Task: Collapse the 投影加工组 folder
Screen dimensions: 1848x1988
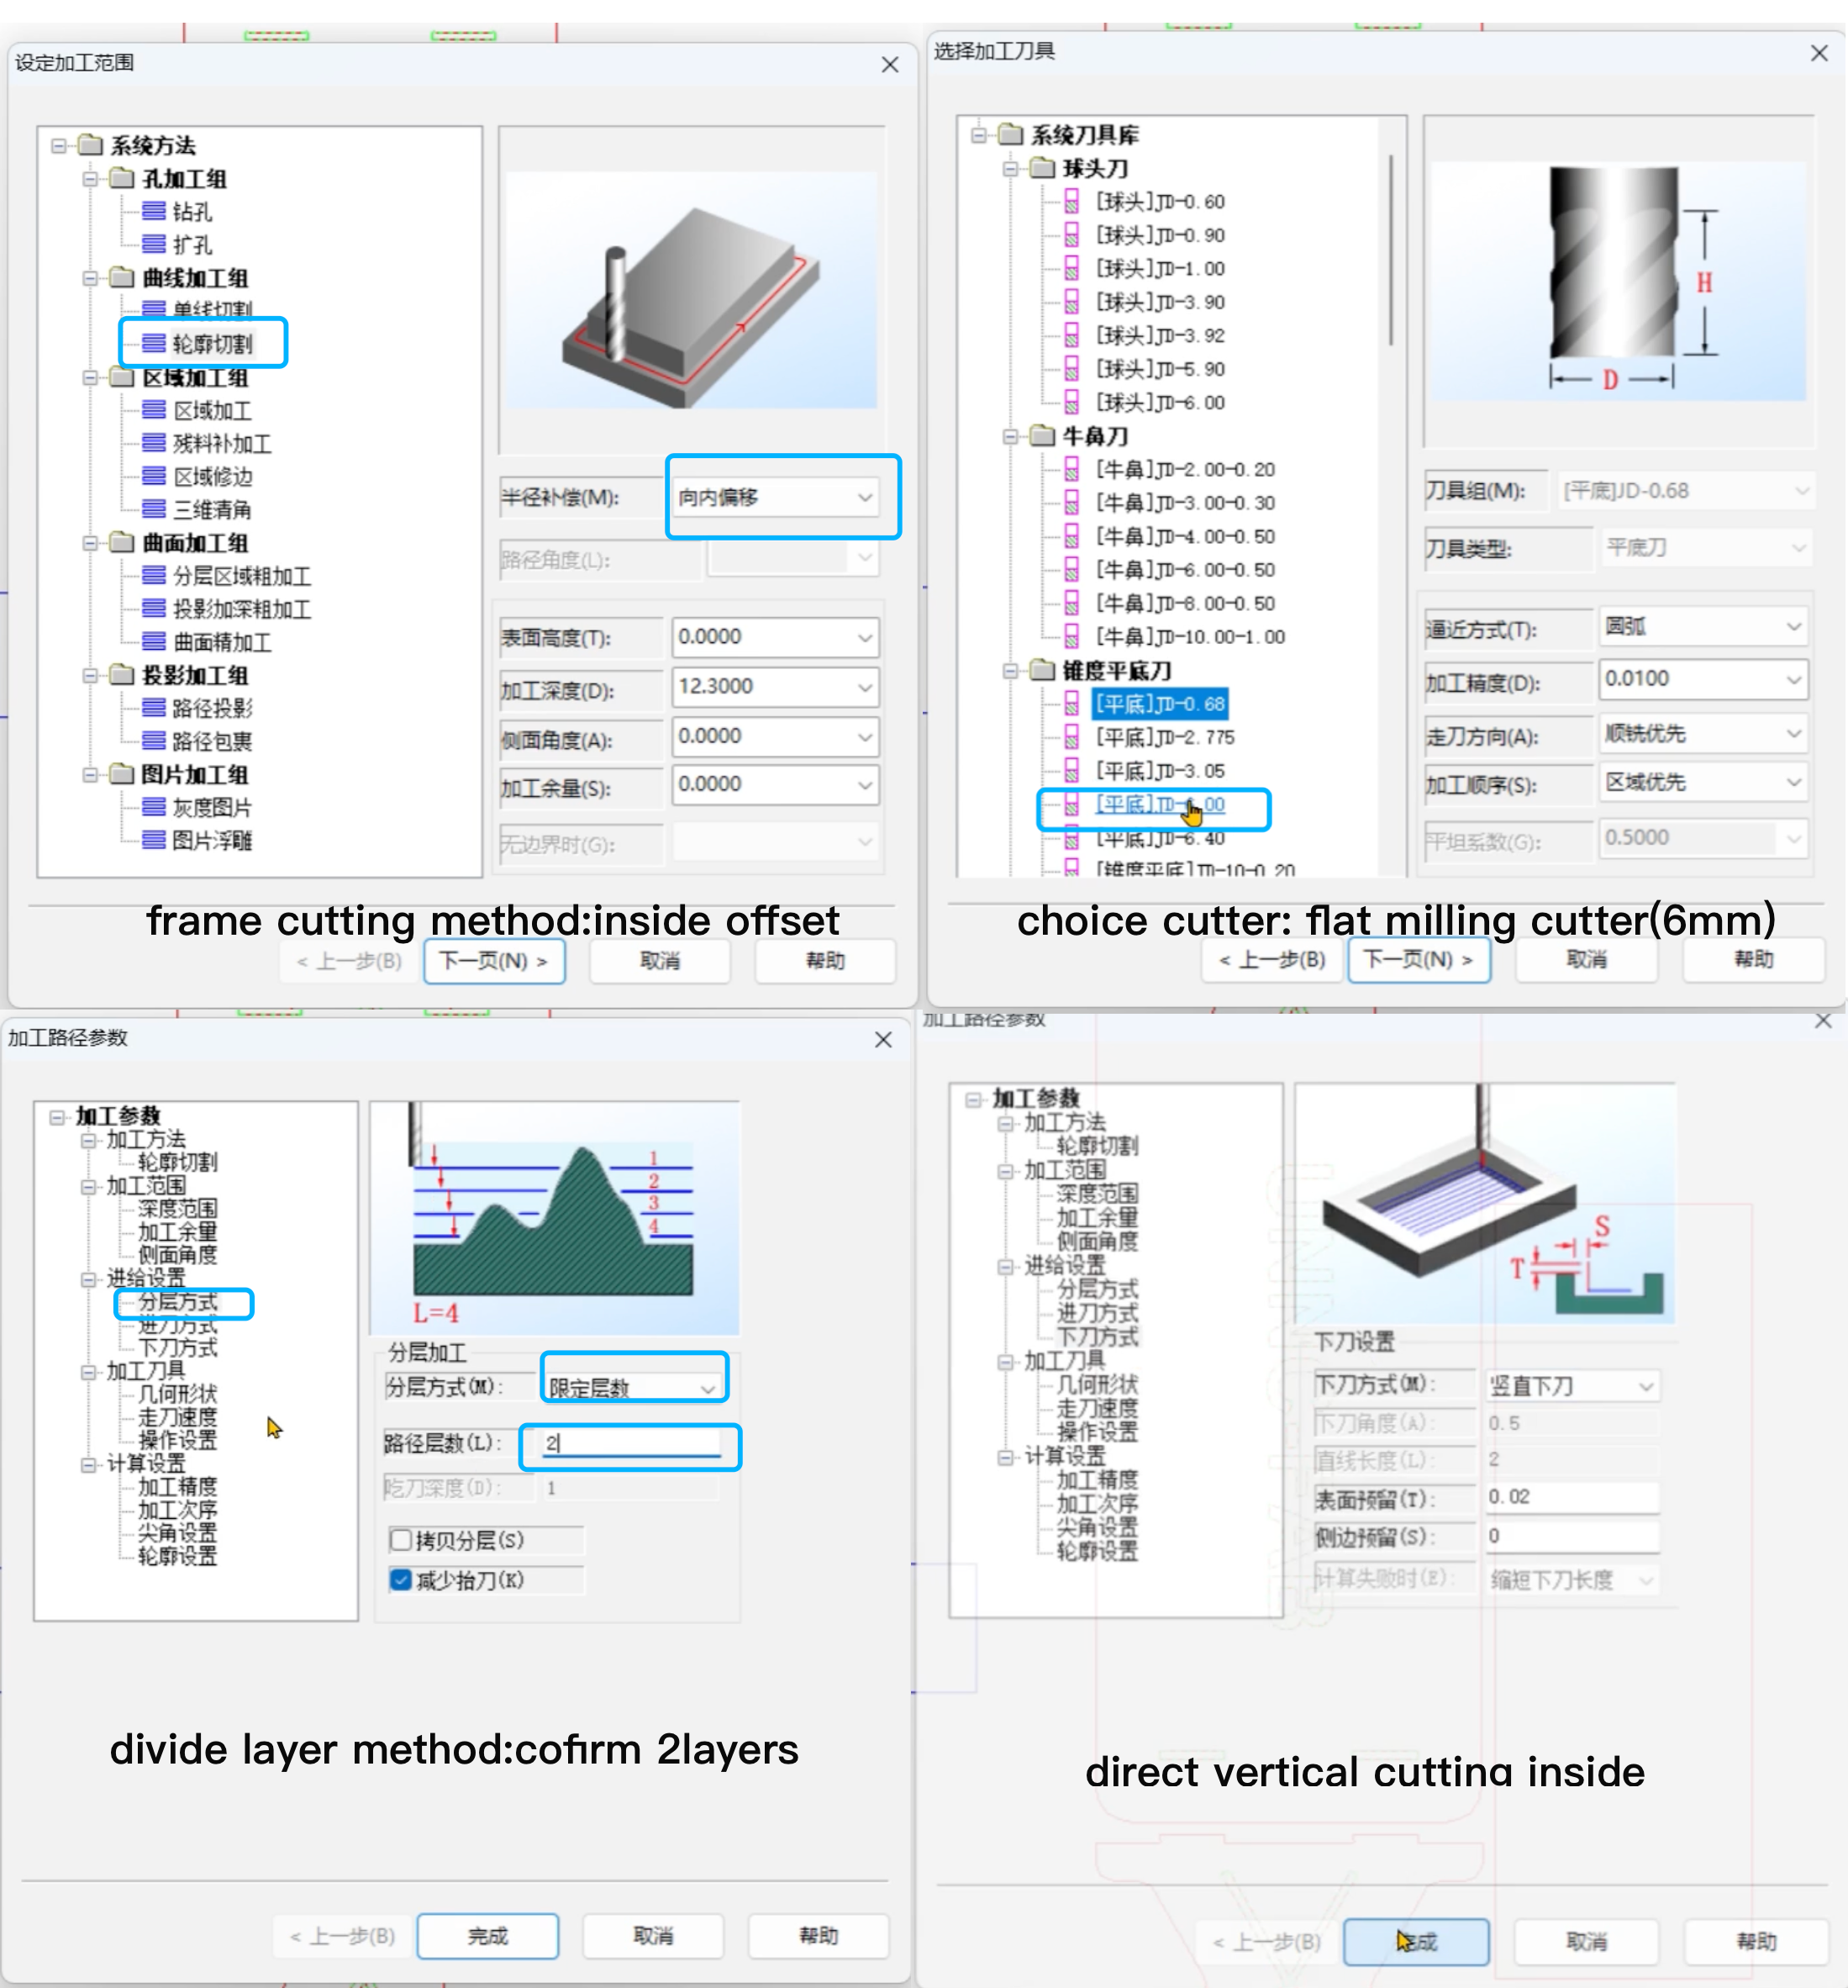Action: 90,675
